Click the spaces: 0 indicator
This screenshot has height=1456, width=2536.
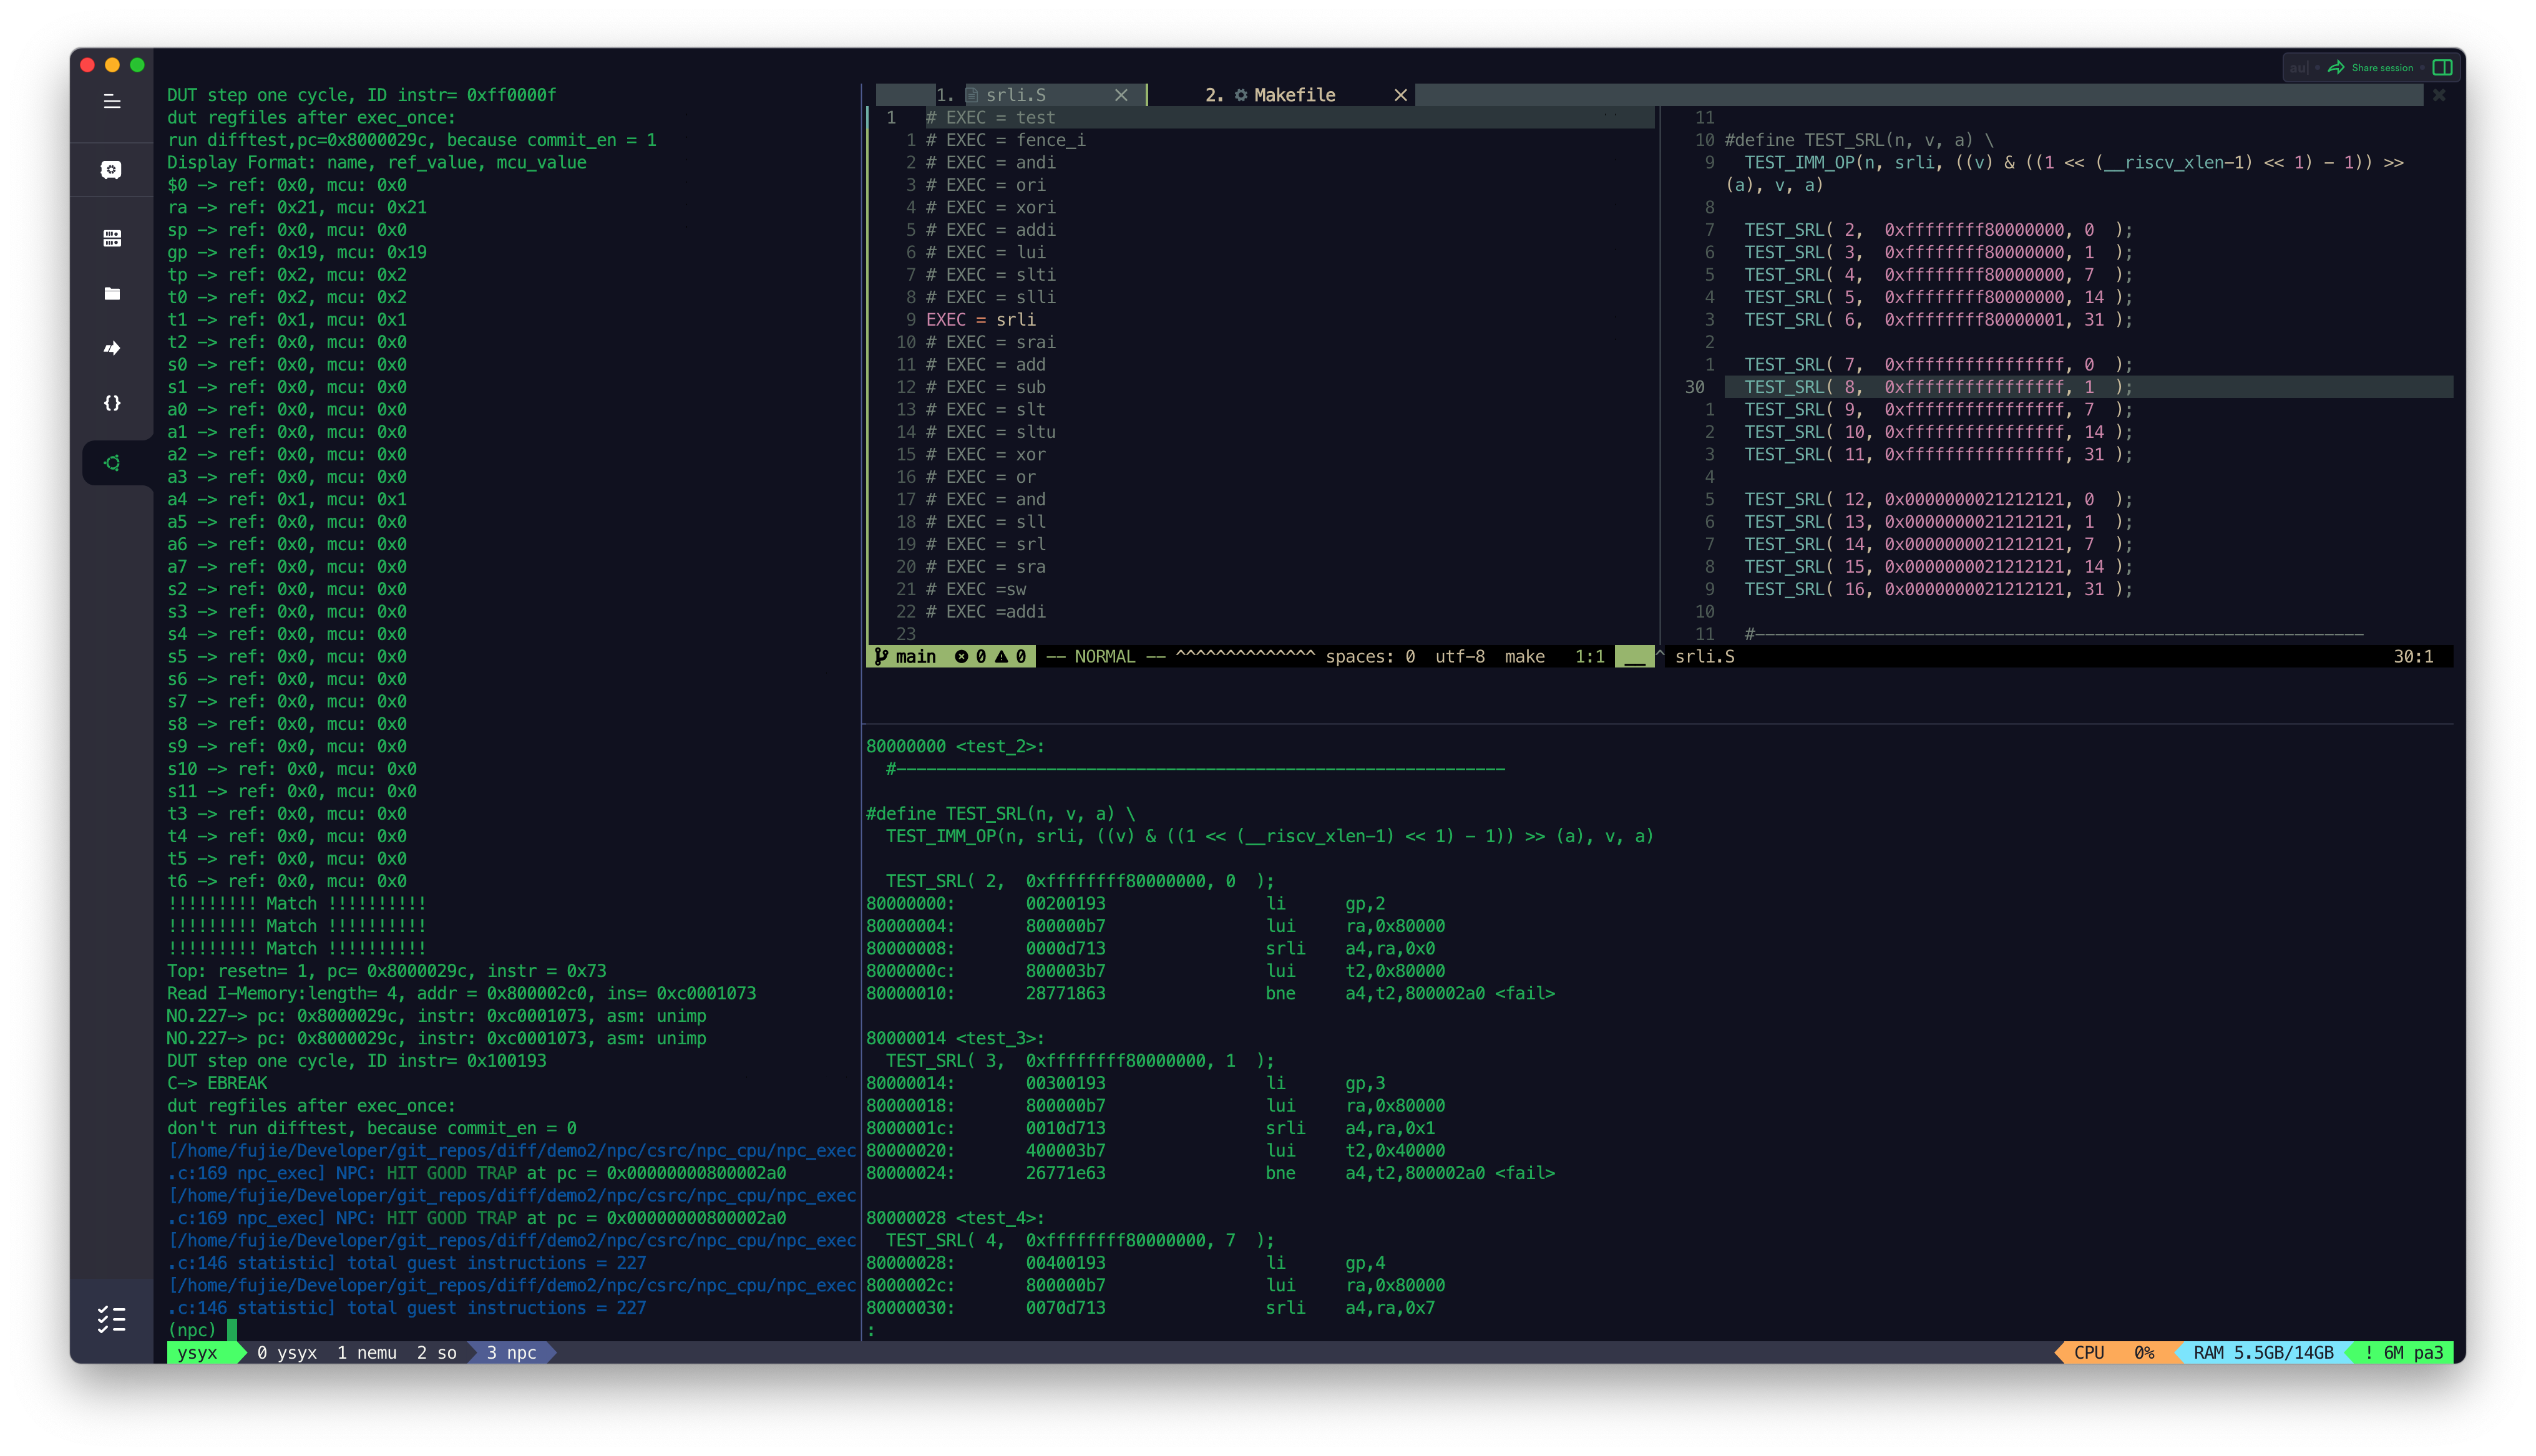click(1370, 656)
